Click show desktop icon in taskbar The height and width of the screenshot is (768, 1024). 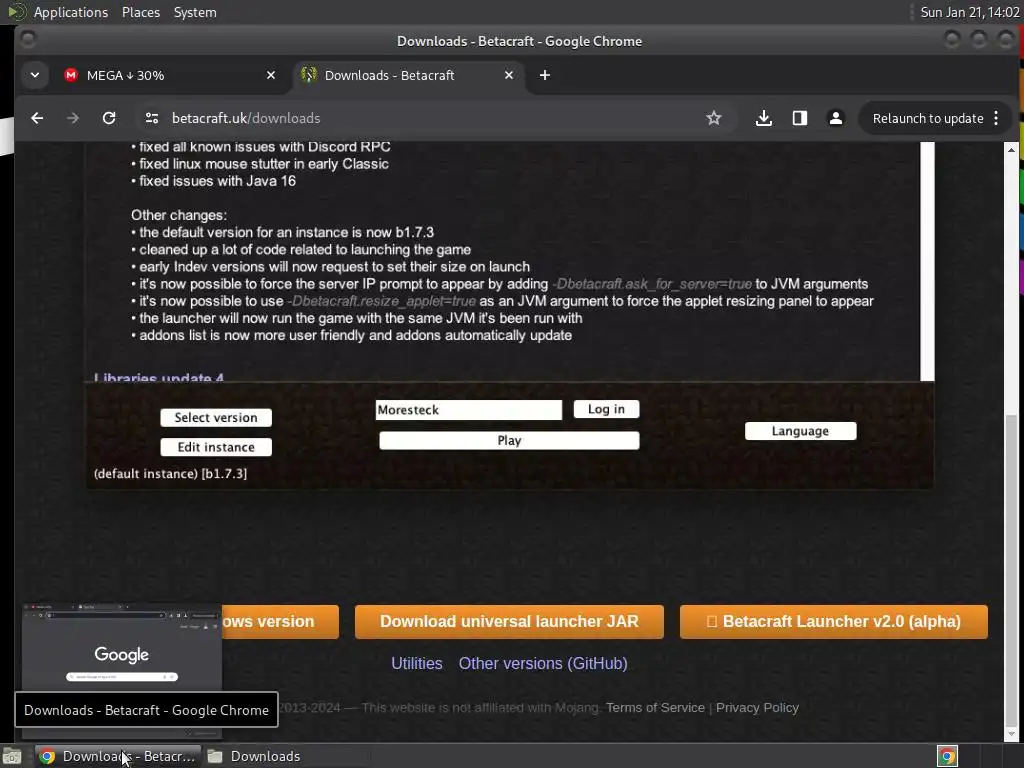click(12, 756)
